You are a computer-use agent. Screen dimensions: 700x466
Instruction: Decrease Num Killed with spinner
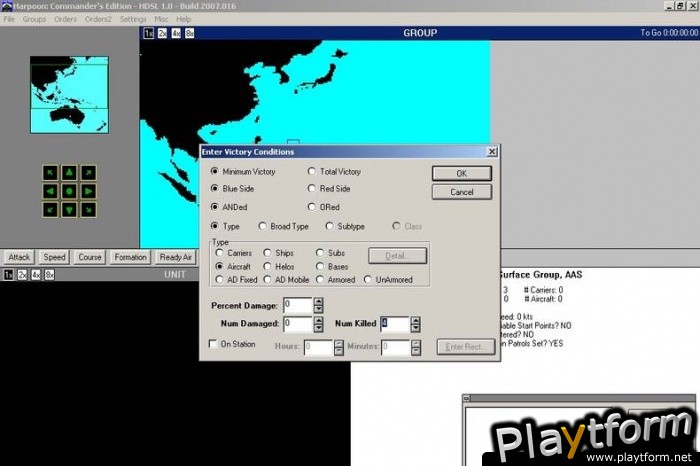[x=415, y=328]
